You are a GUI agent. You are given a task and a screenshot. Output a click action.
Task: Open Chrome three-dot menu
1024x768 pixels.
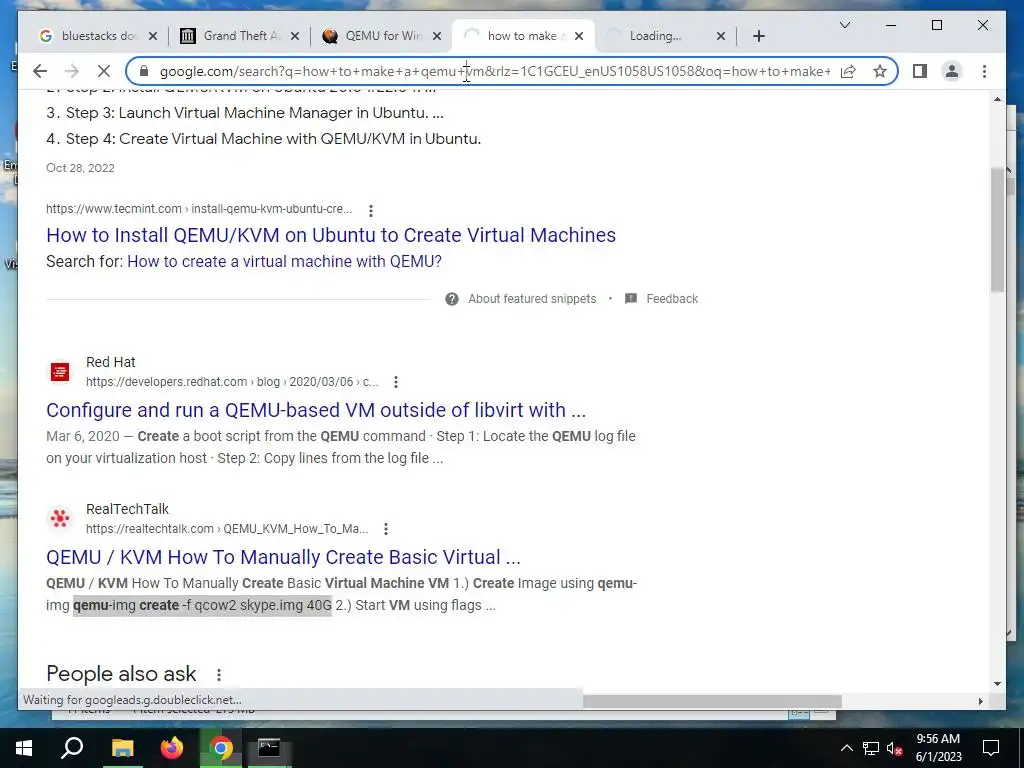984,71
